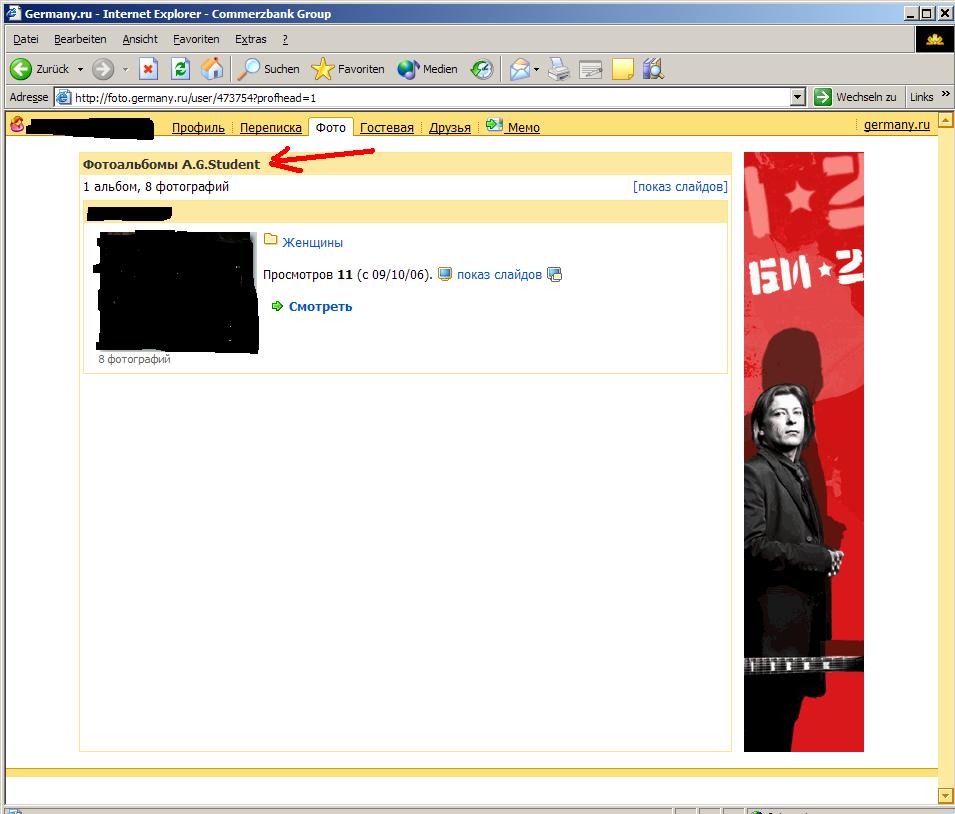Click the Stop loading icon in toolbar

coord(148,69)
